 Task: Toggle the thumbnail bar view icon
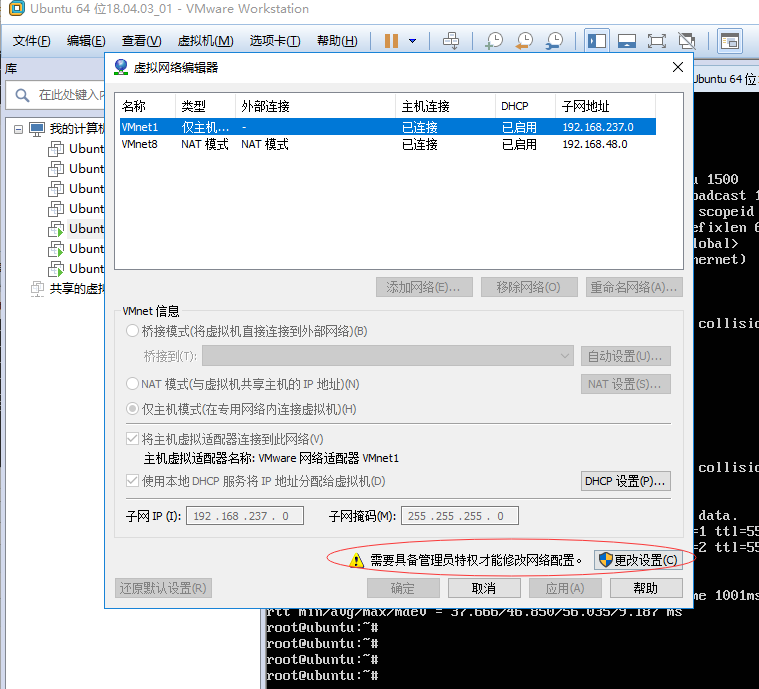point(626,41)
